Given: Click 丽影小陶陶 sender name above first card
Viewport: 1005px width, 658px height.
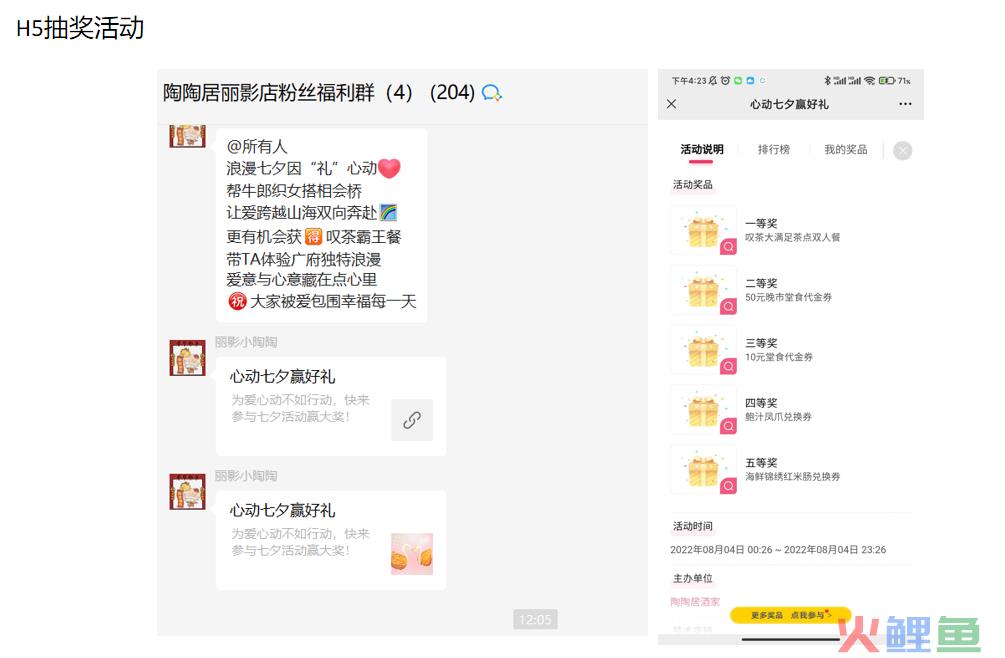Looking at the screenshot, I should 246,342.
